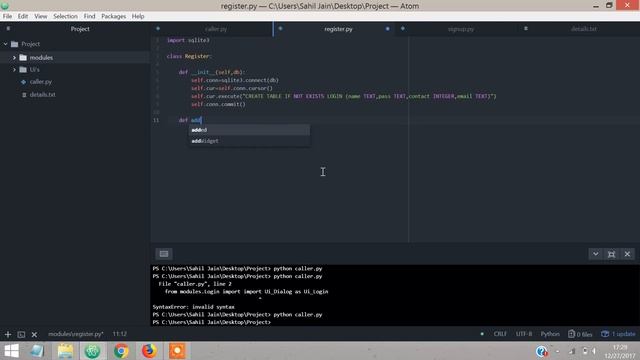Launch Firefox from the taskbar
Screen dimensions: 640x360
pos(149,351)
